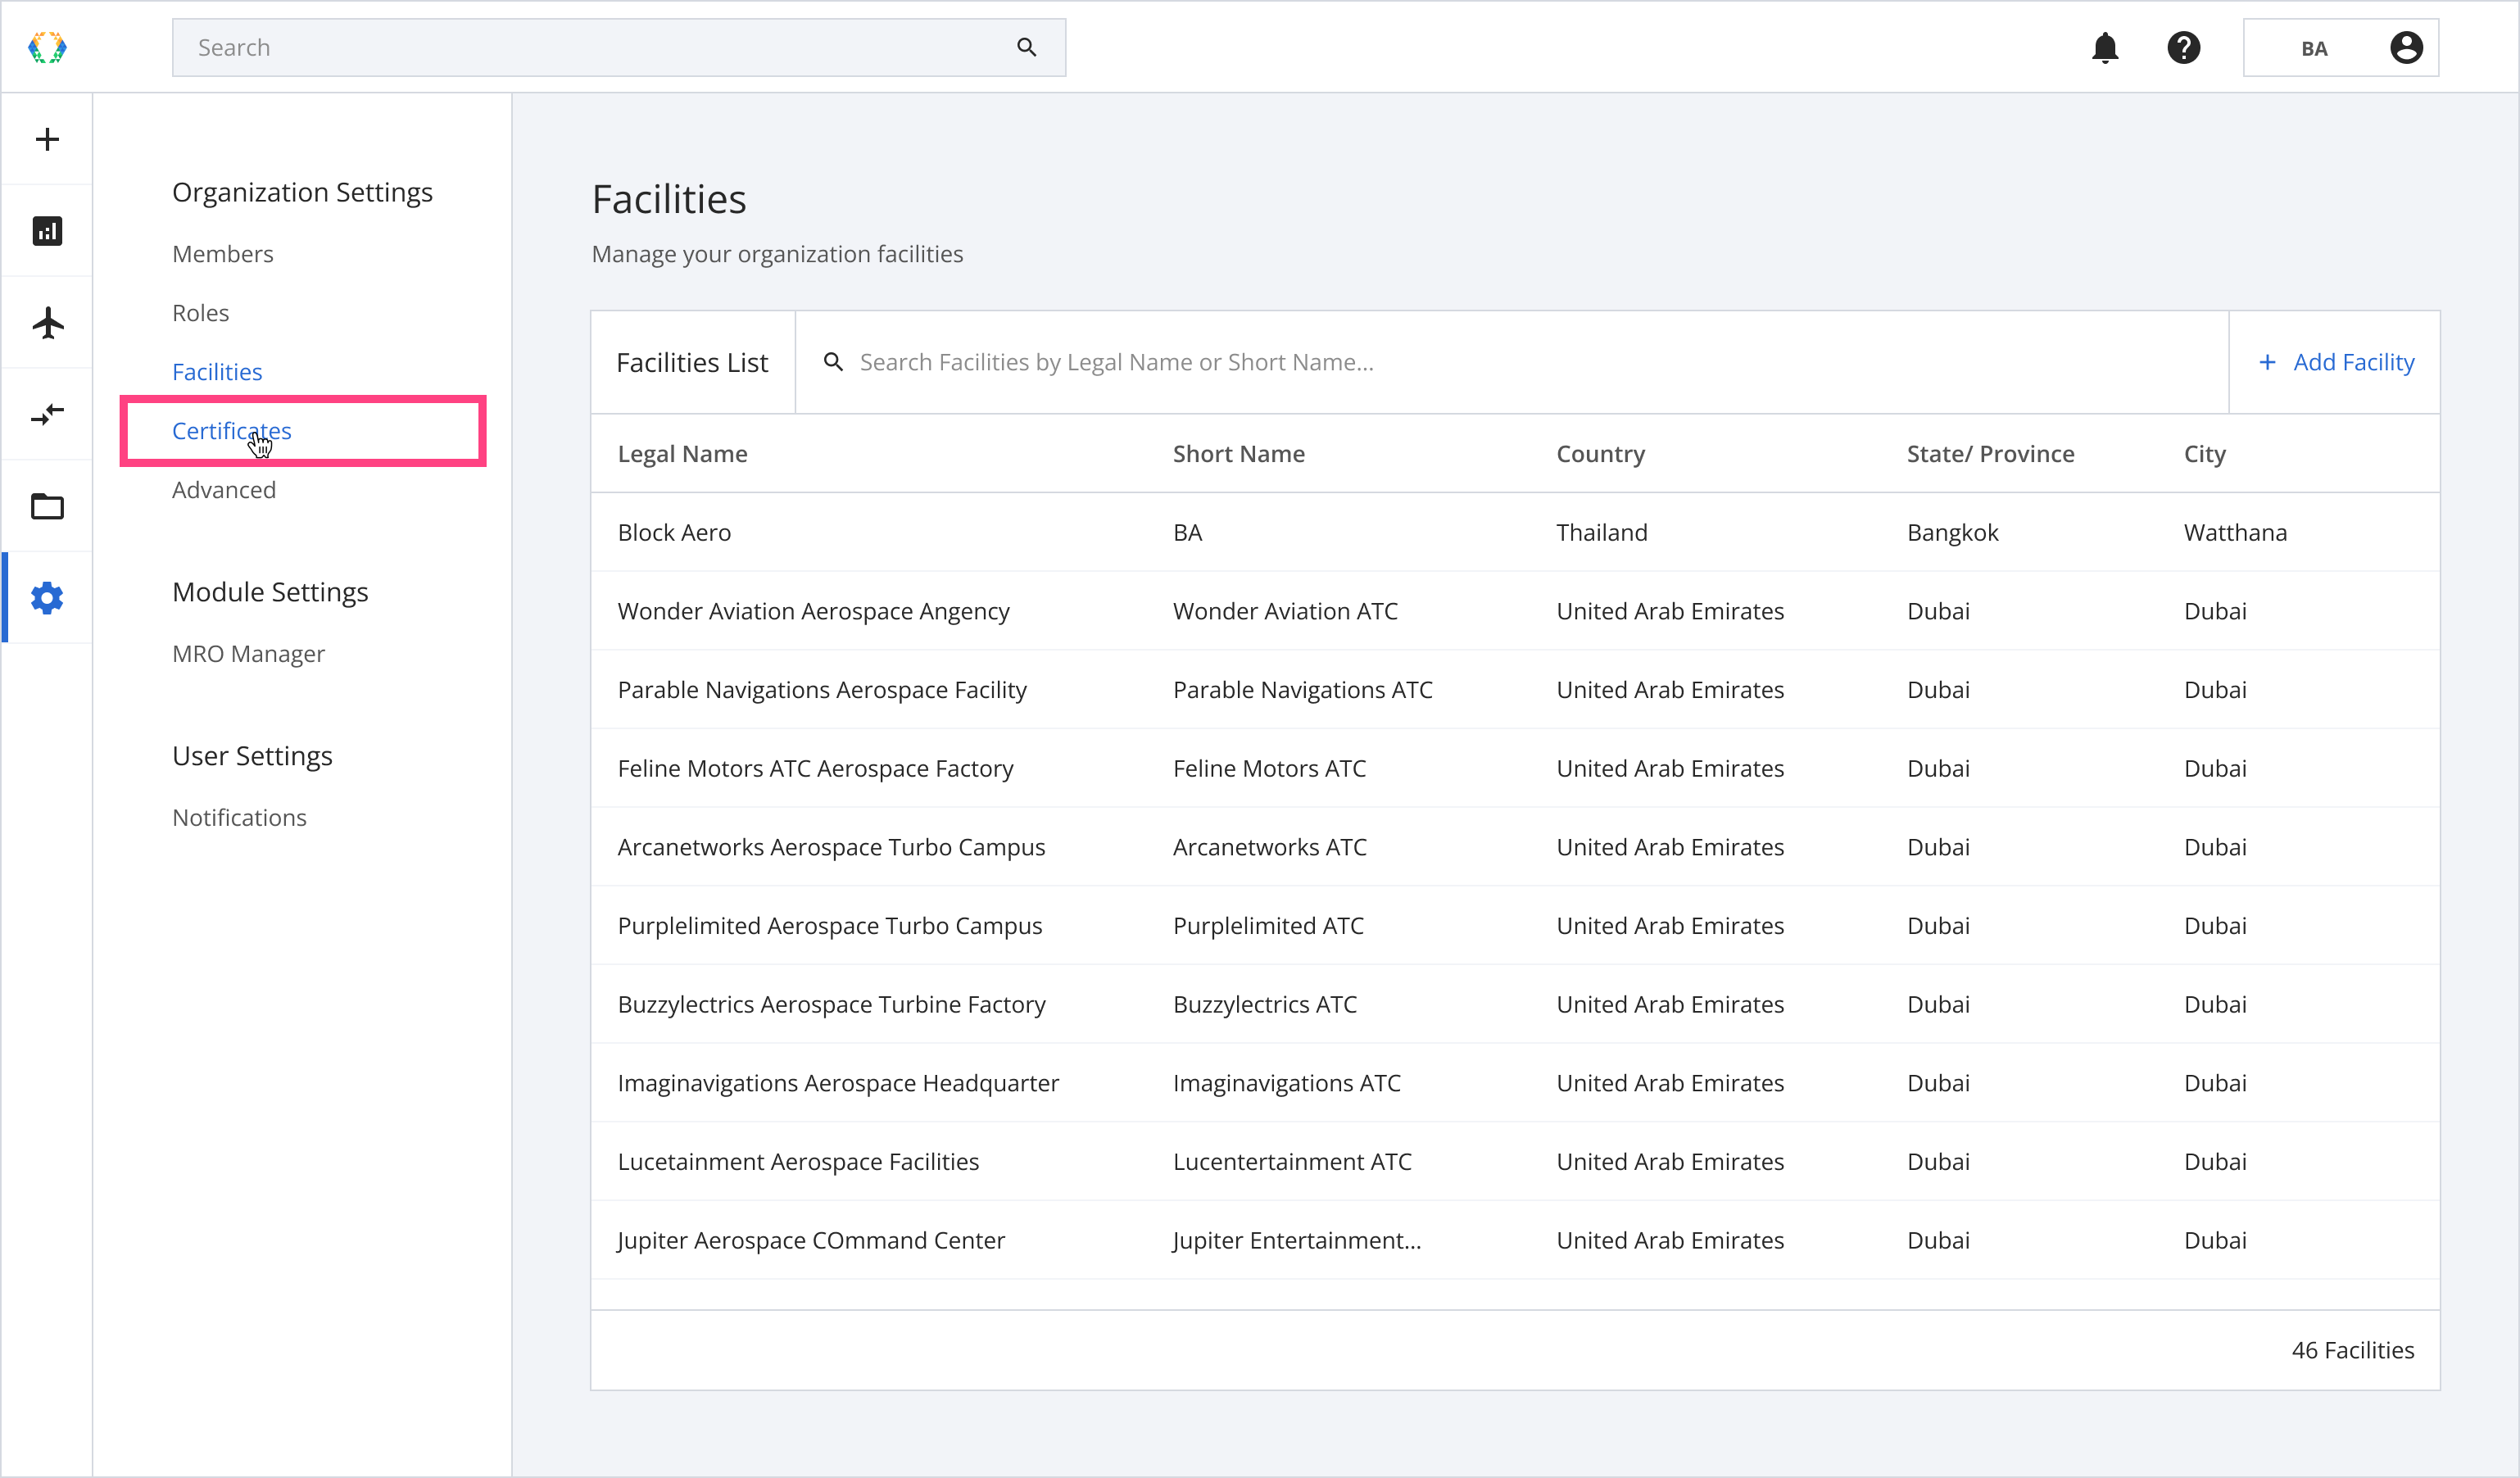The width and height of the screenshot is (2520, 1478).
Task: Open Wonder Aviation Aerospace Angency row
Action: [1515, 611]
